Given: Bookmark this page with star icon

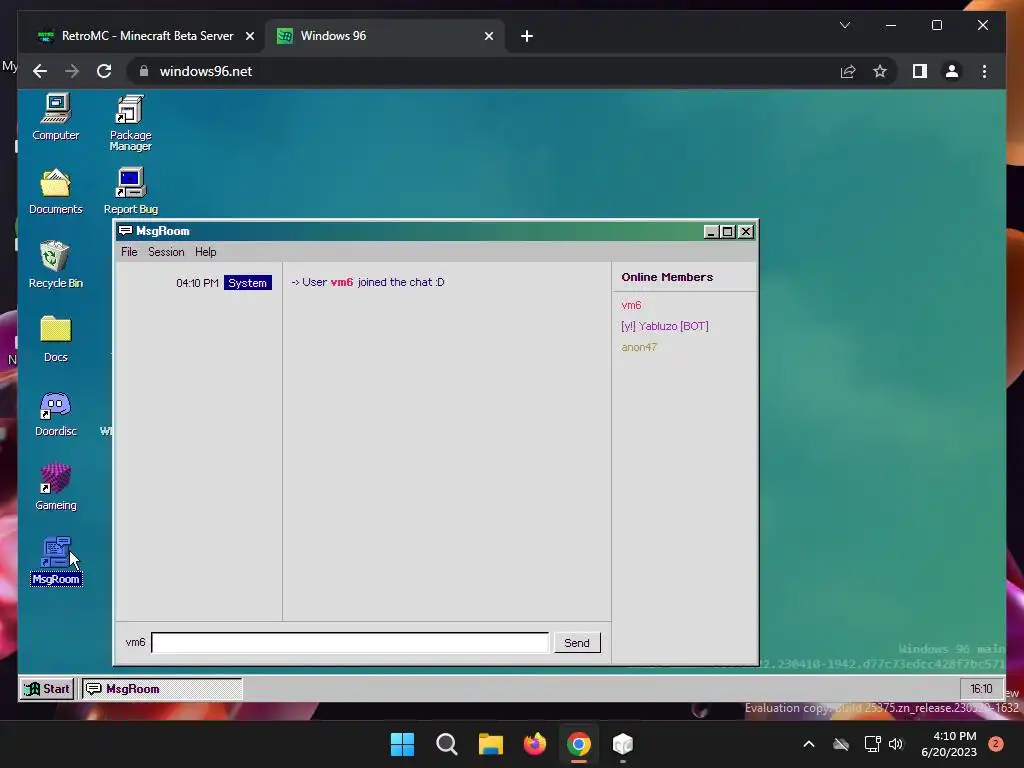Looking at the screenshot, I should tap(880, 71).
